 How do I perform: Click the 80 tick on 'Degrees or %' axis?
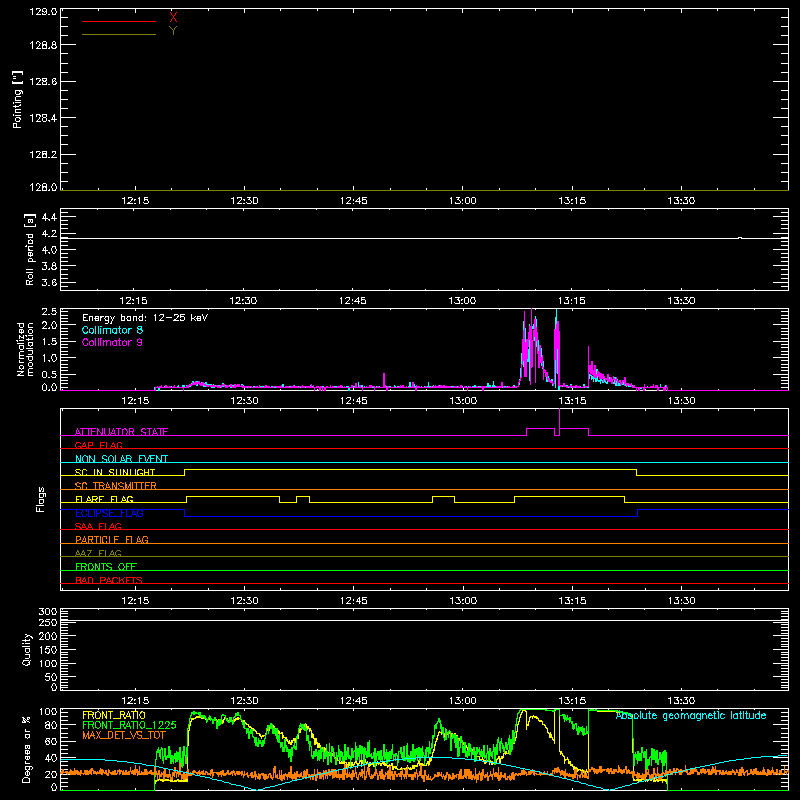pos(52,725)
